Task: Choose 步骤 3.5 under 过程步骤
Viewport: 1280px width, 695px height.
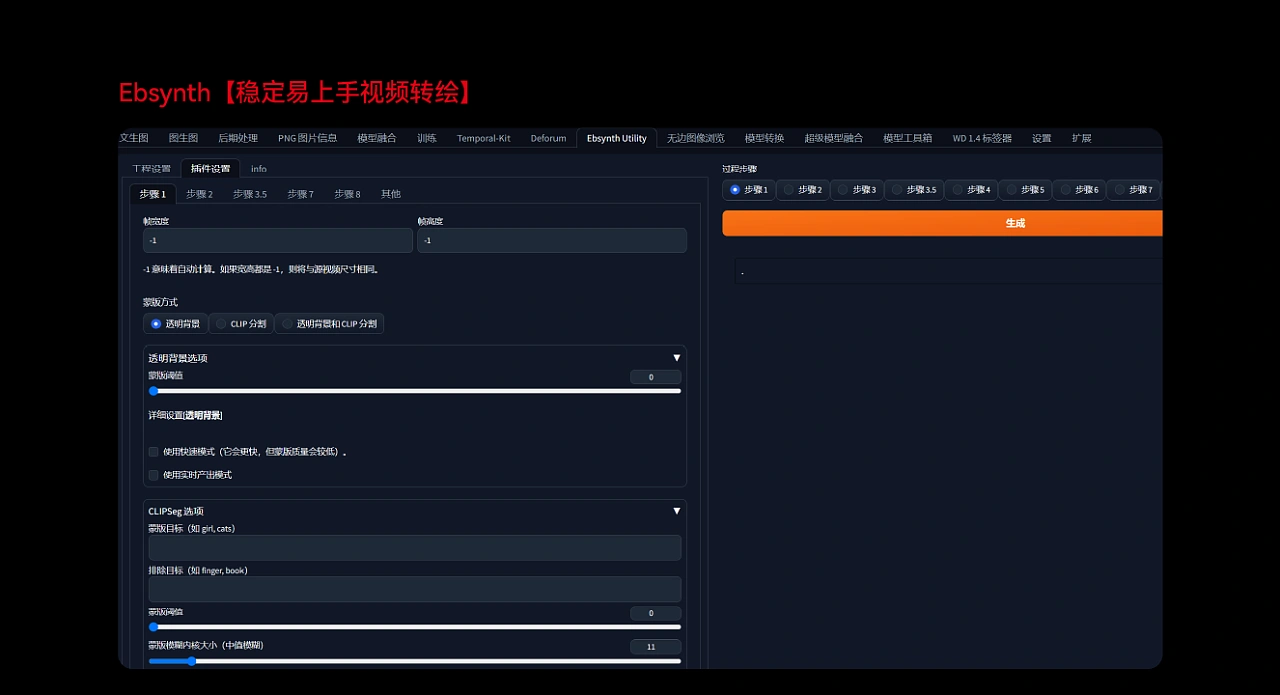Action: [914, 189]
